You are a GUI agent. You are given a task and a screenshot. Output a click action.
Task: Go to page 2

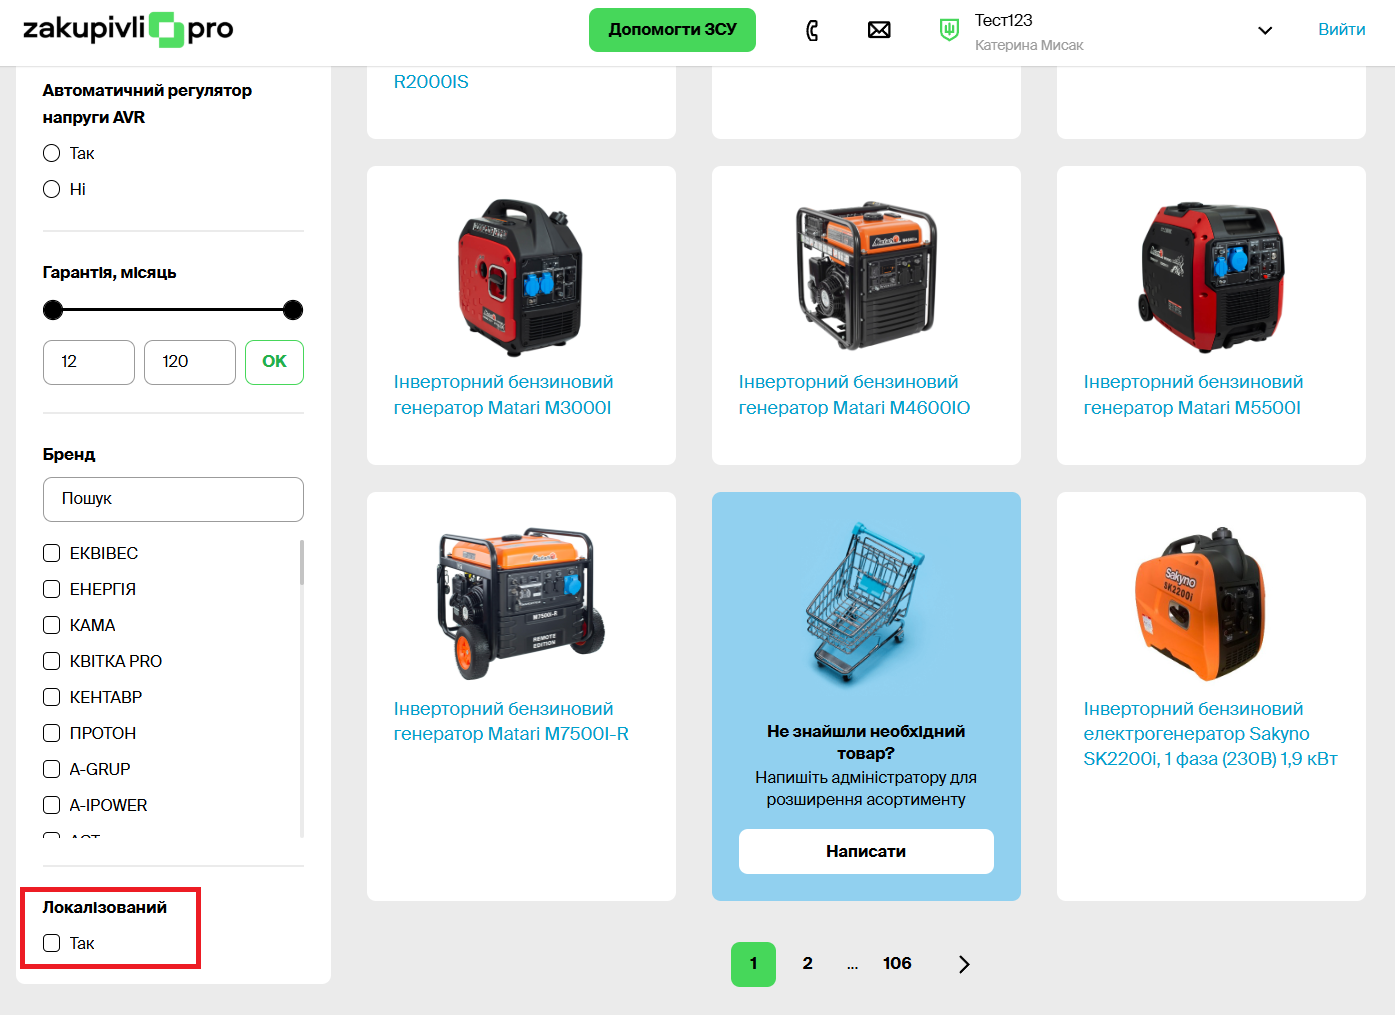tap(807, 964)
